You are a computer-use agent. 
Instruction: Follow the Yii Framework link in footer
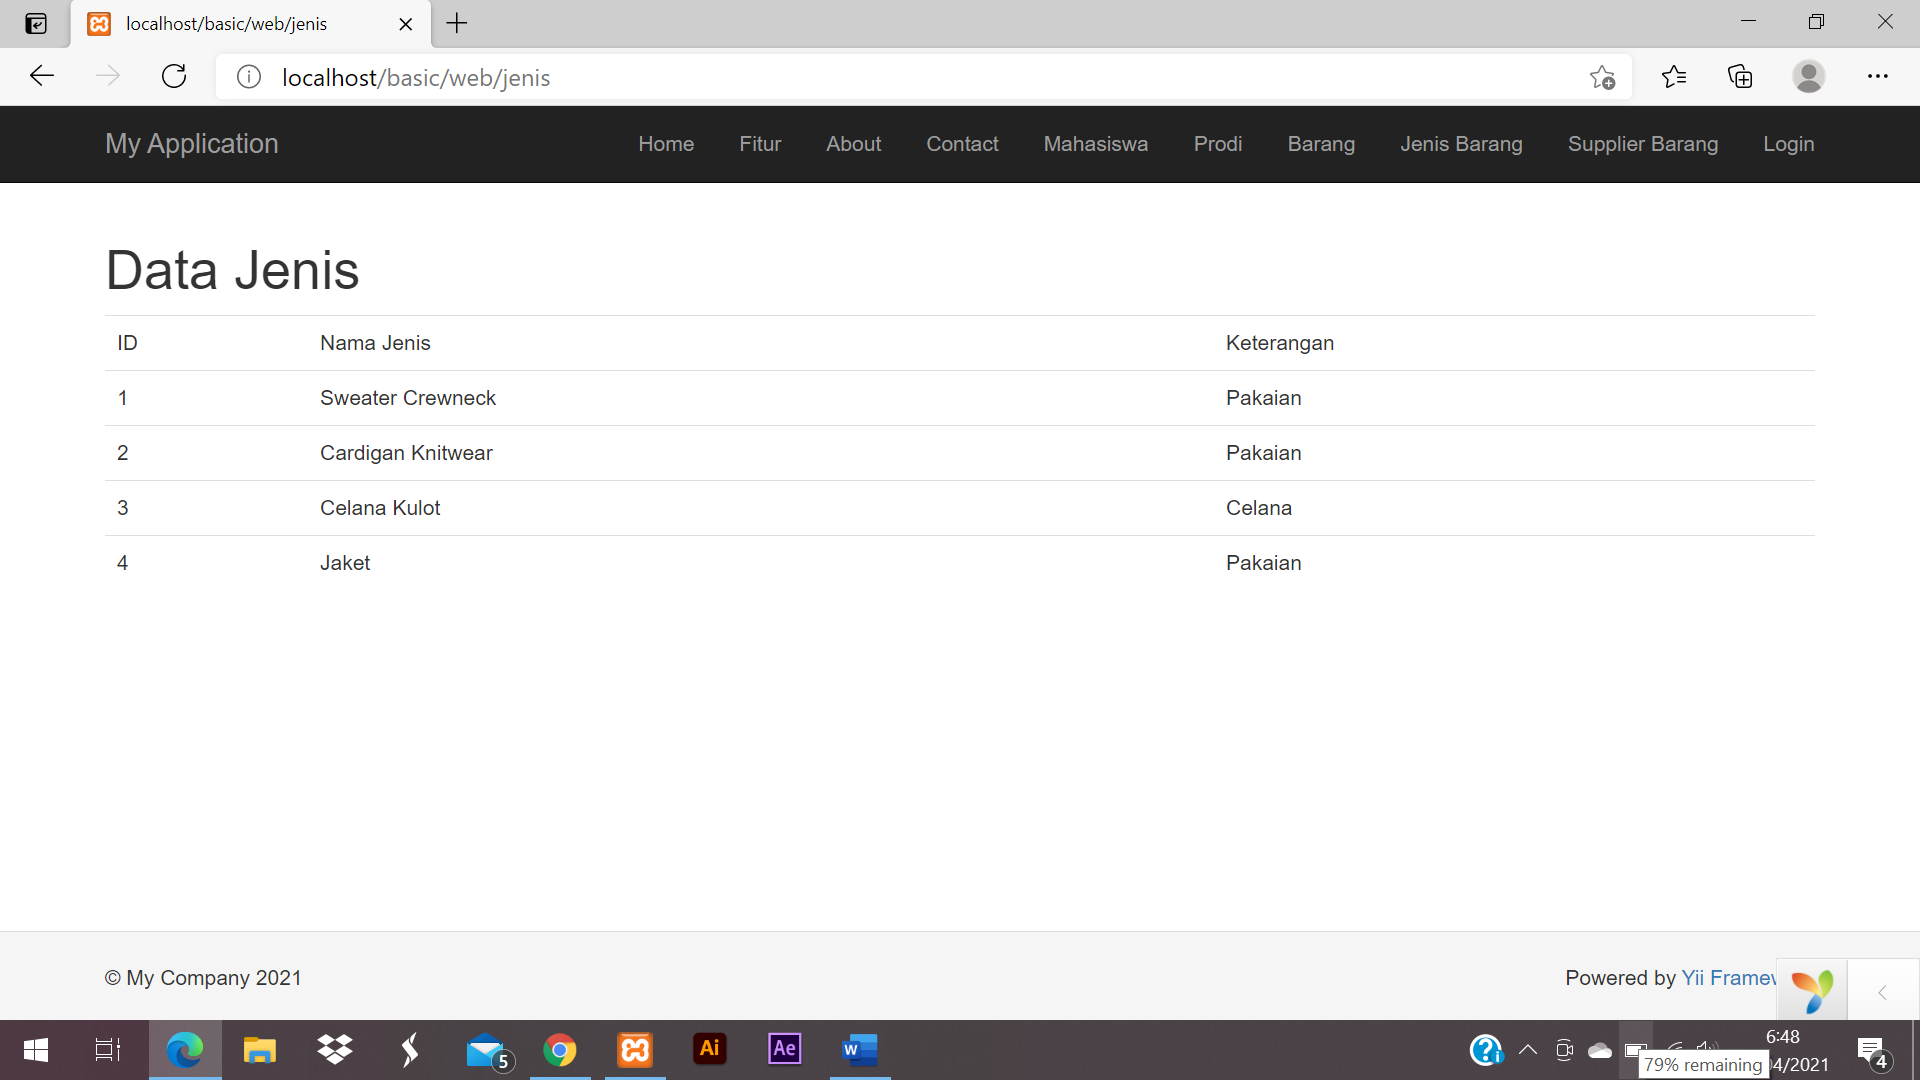1728,978
